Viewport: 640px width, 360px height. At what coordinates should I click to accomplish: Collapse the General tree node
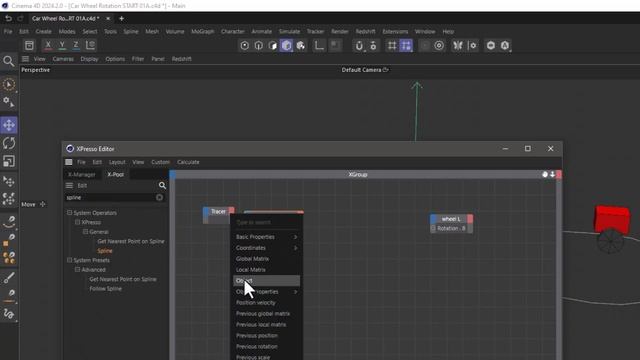85,232
